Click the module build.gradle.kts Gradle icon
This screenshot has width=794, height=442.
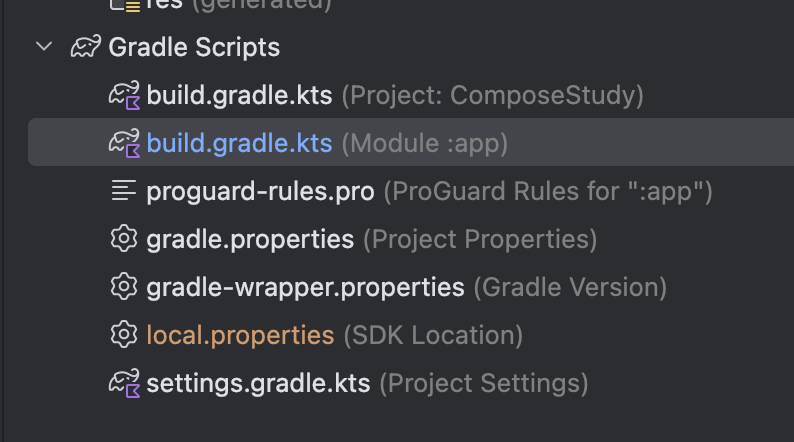(124, 144)
